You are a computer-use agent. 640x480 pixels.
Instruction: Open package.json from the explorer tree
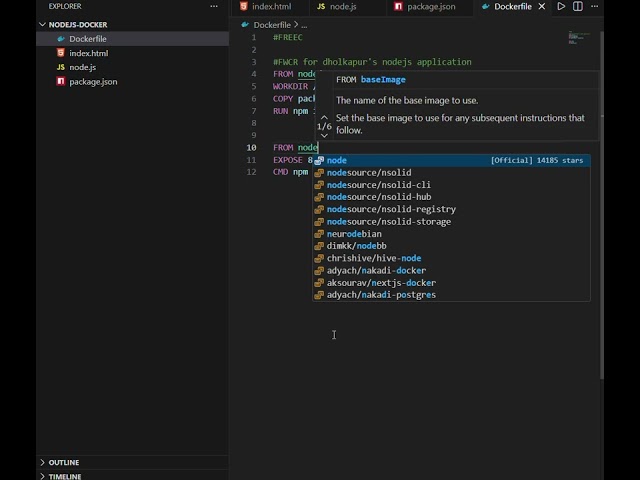pyautogui.click(x=132, y=82)
